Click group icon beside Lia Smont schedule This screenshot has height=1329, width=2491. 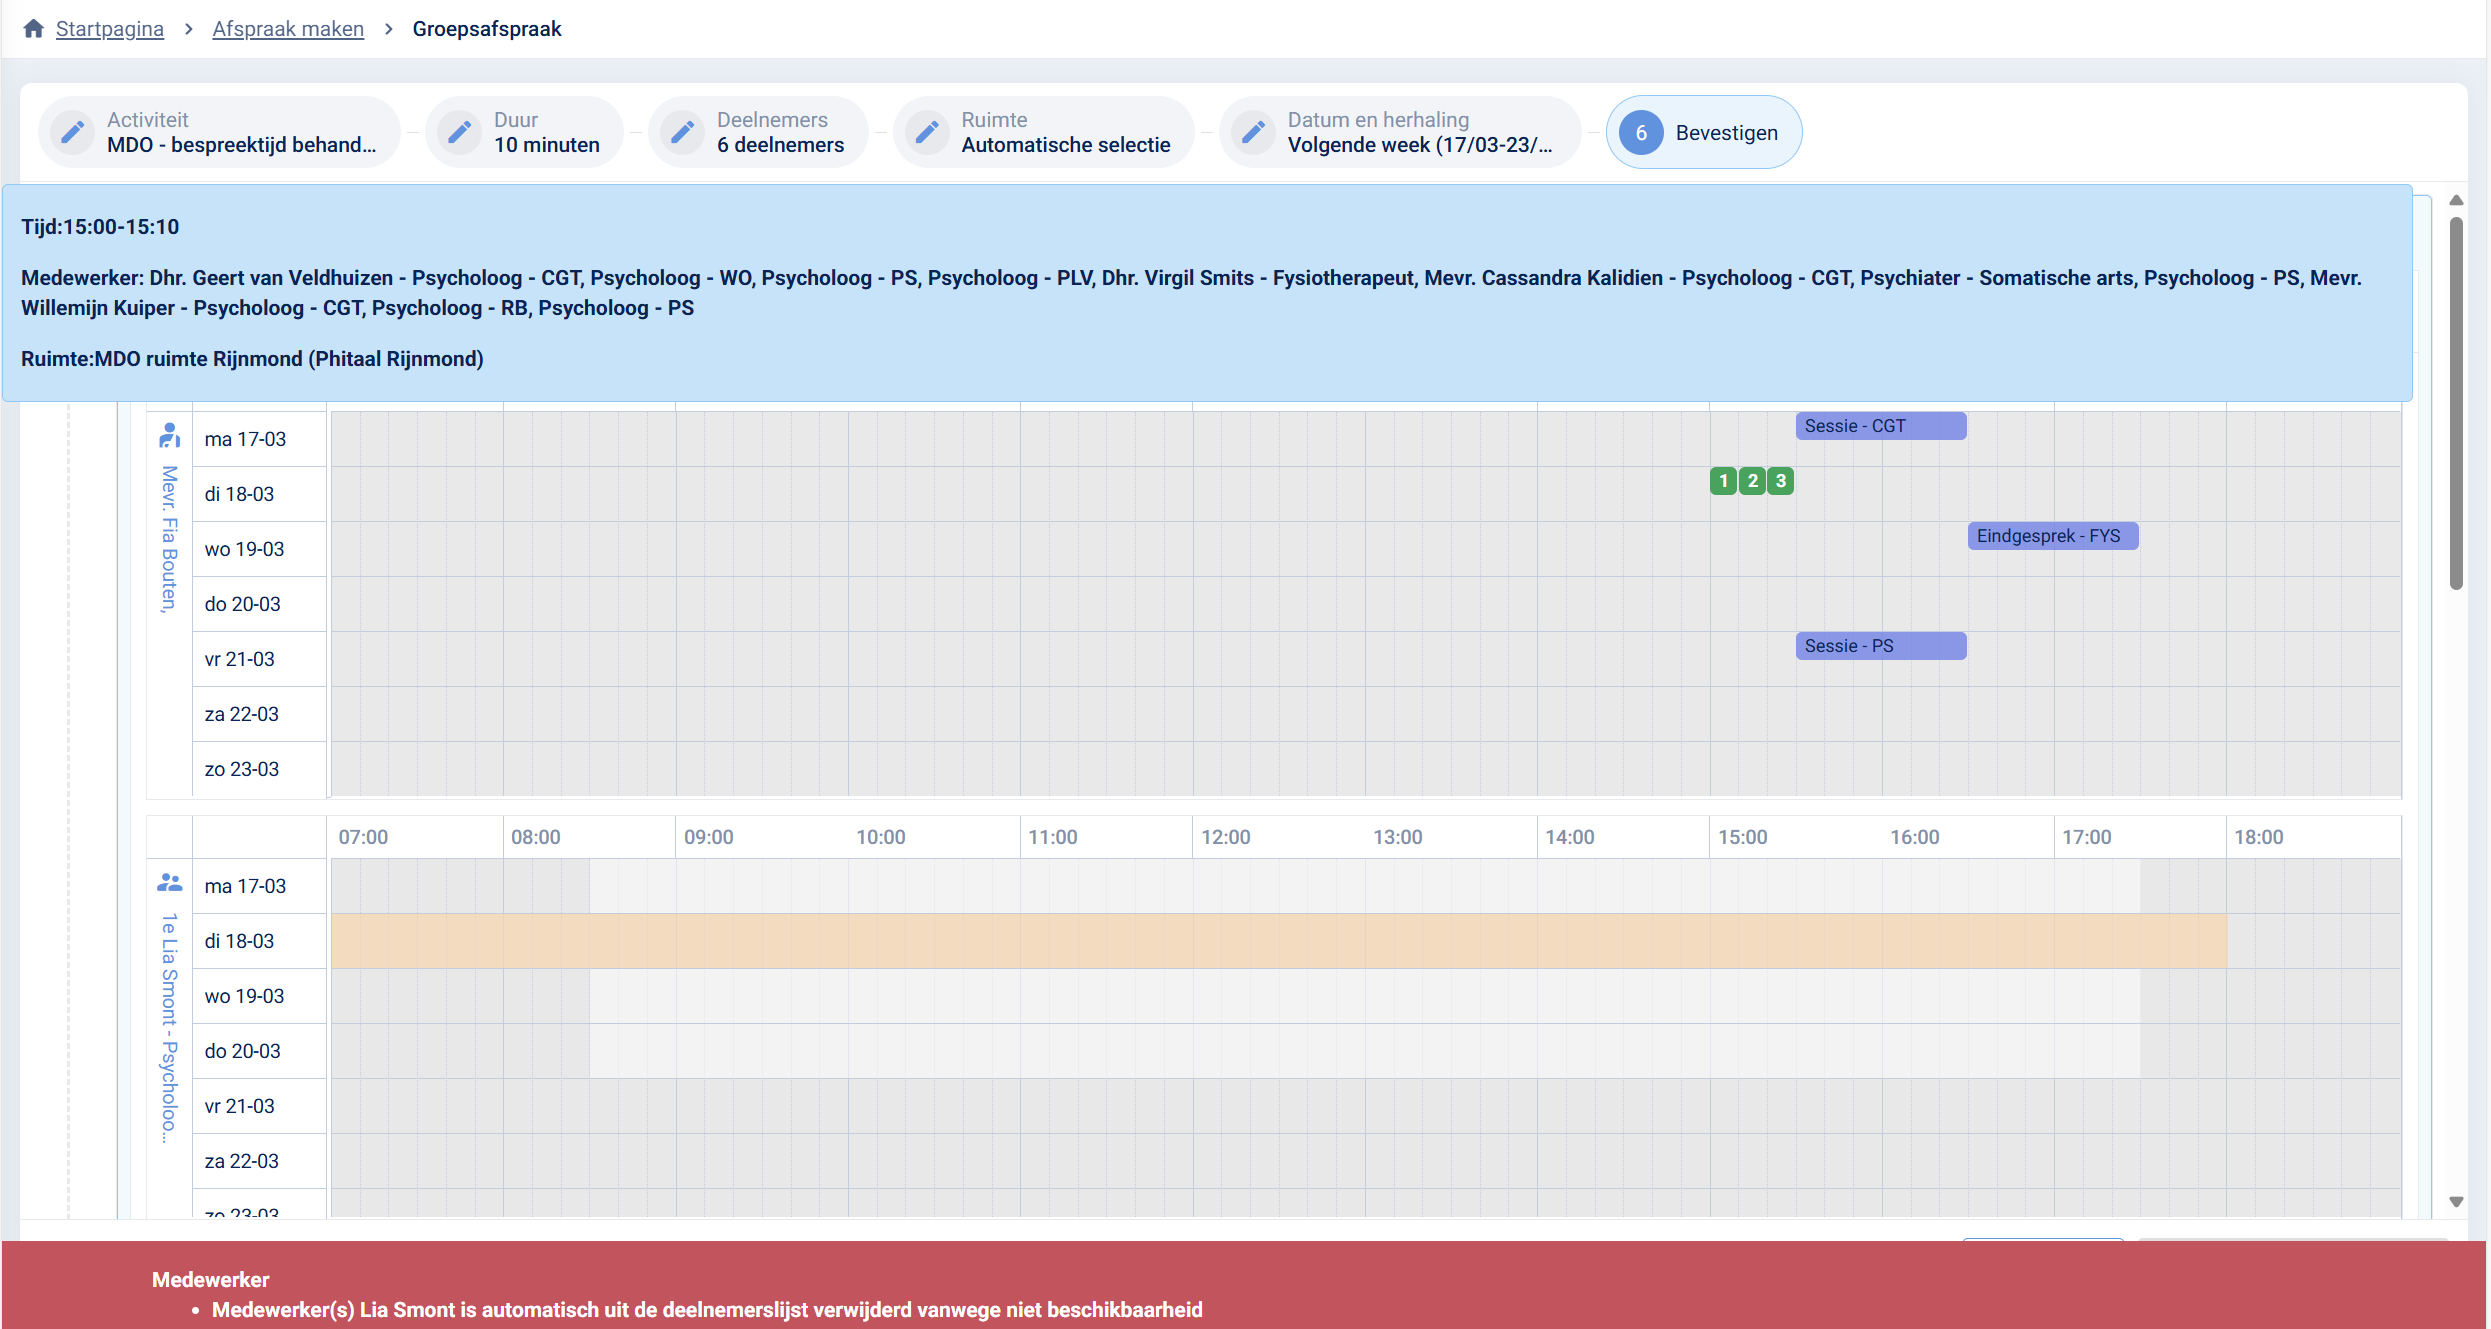tap(169, 883)
